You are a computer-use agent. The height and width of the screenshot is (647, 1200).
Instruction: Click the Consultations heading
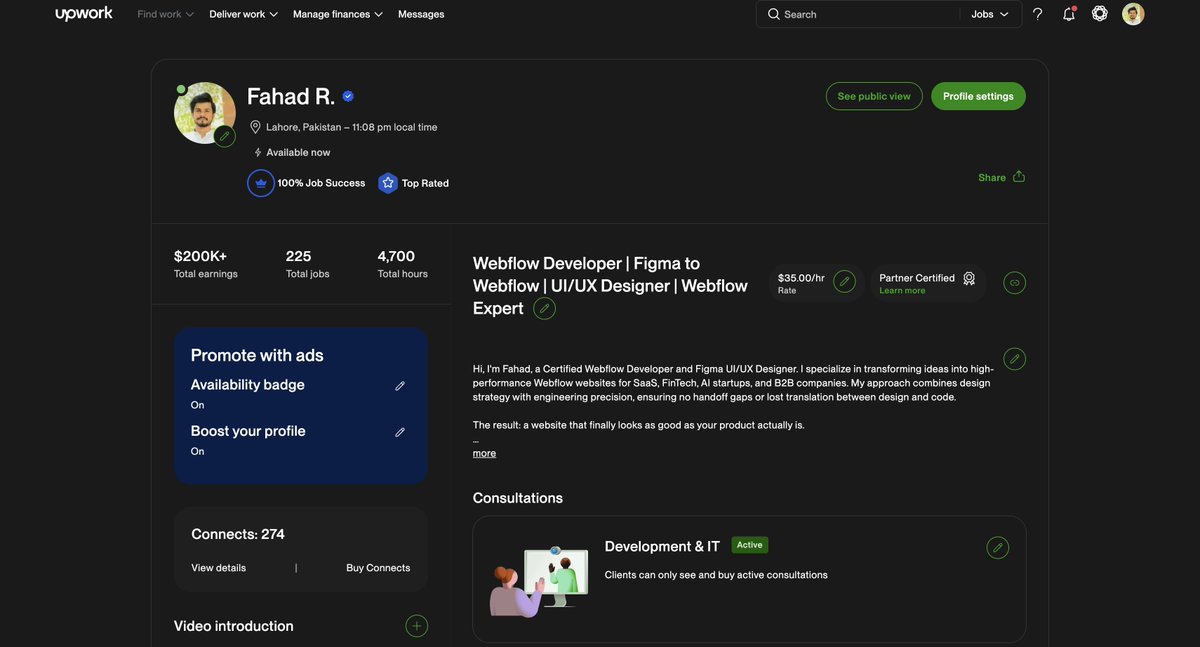click(x=518, y=498)
